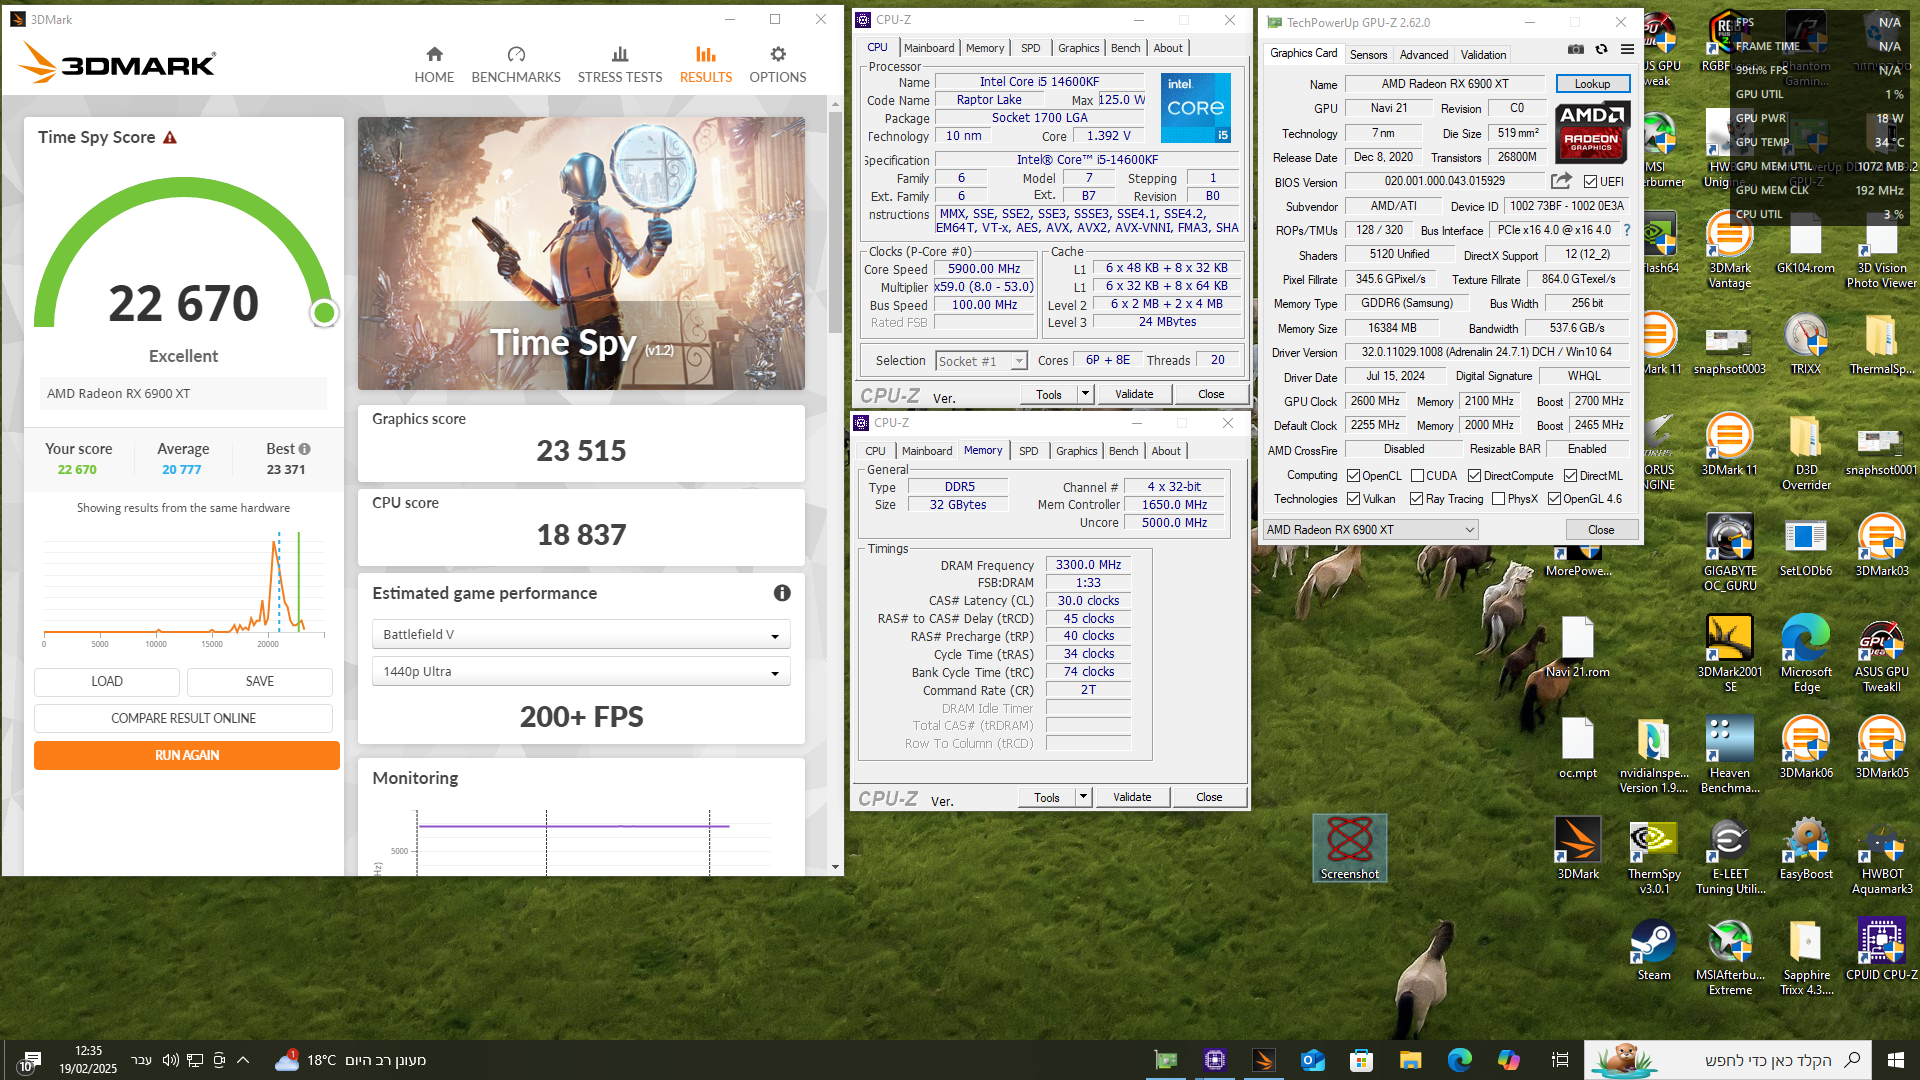The height and width of the screenshot is (1080, 1920).
Task: Click the score gauge green indicator dot
Action: 323,313
